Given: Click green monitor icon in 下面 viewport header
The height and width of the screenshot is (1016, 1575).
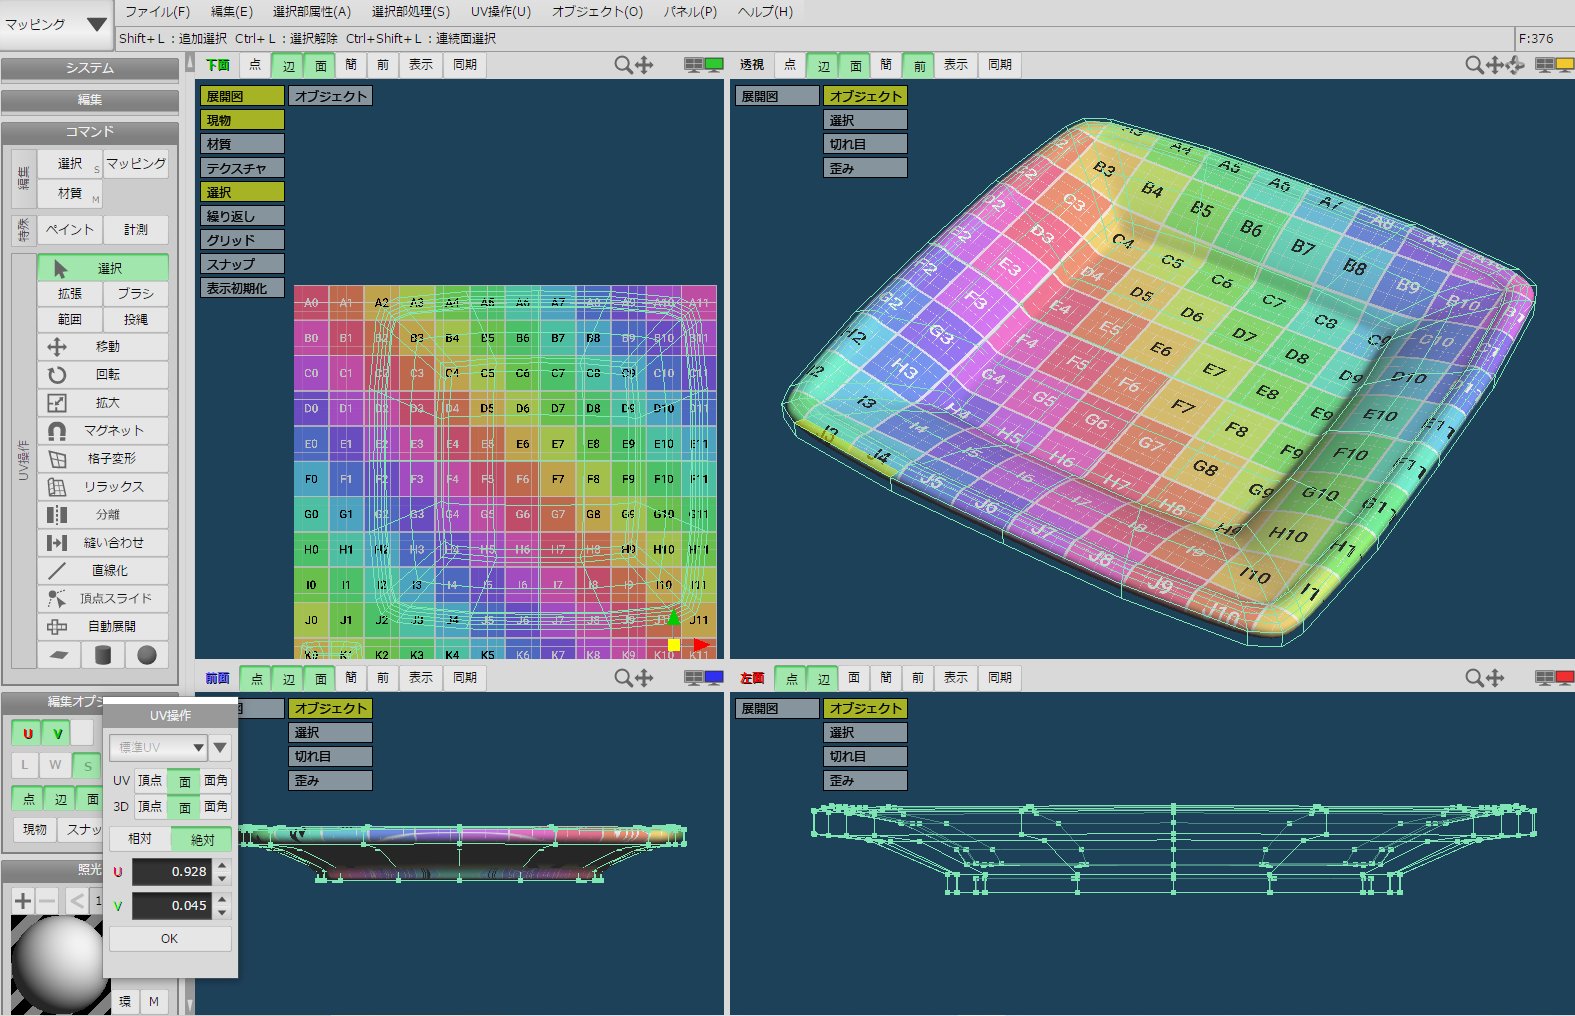Looking at the screenshot, I should pyautogui.click(x=714, y=65).
